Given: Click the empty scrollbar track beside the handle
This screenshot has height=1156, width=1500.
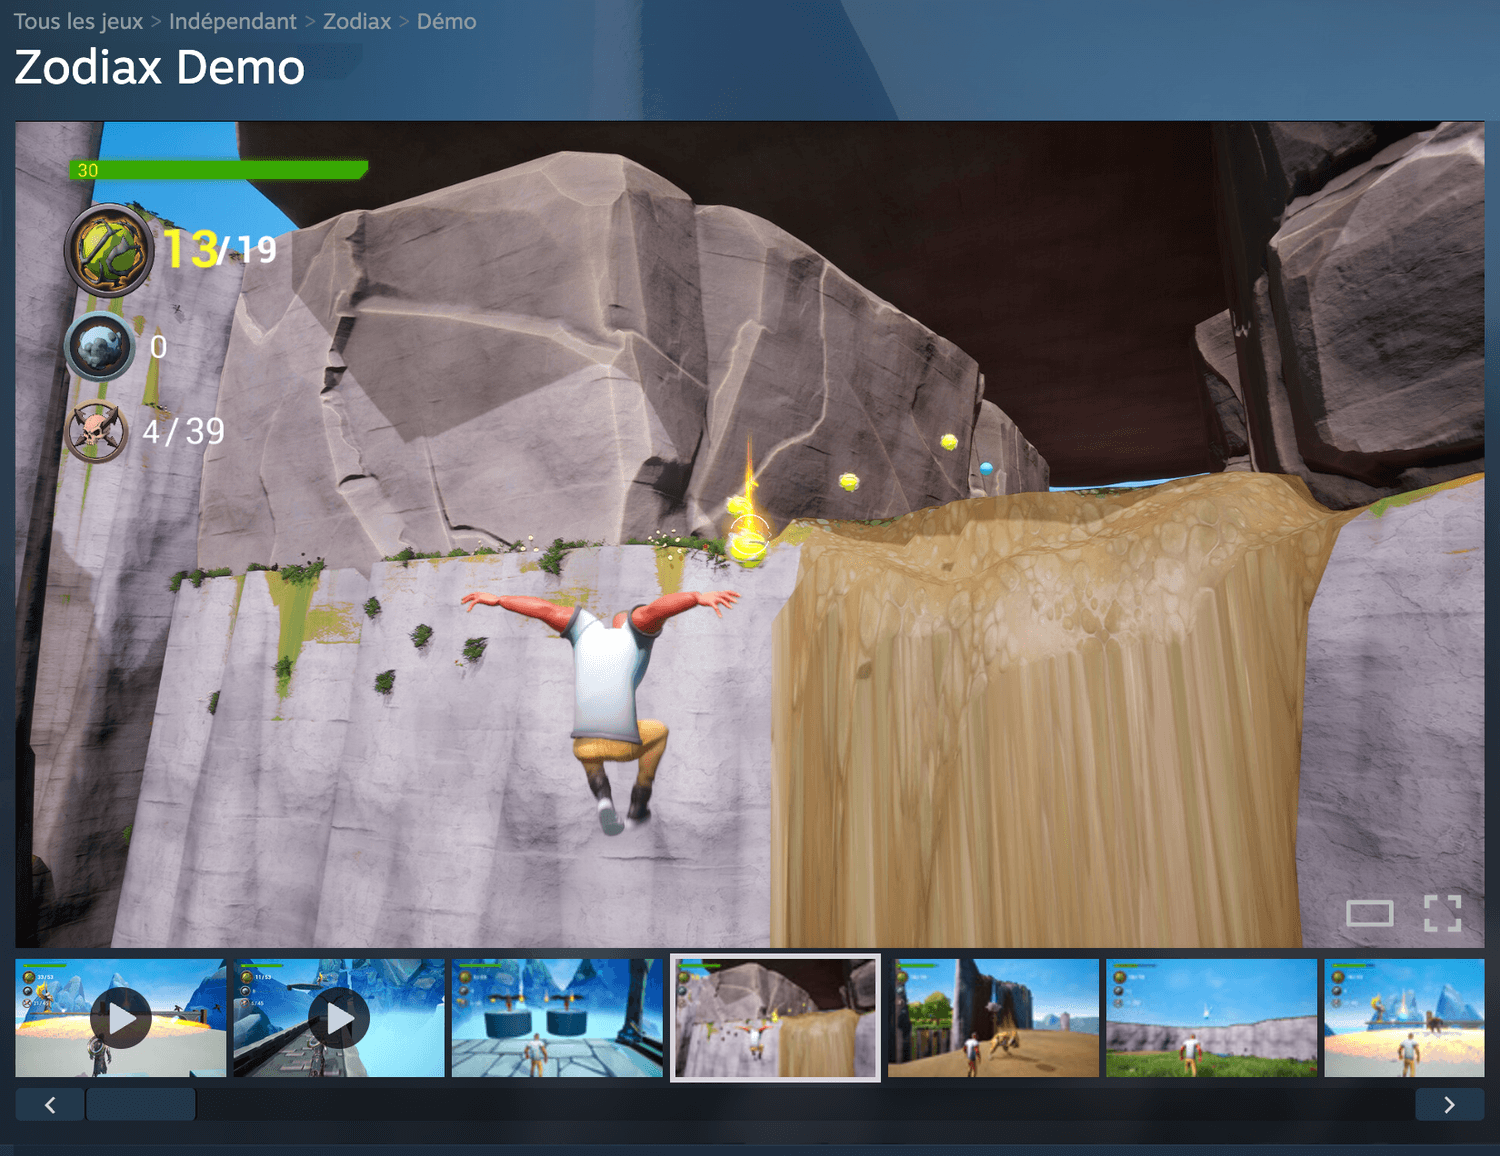Looking at the screenshot, I should [800, 1105].
